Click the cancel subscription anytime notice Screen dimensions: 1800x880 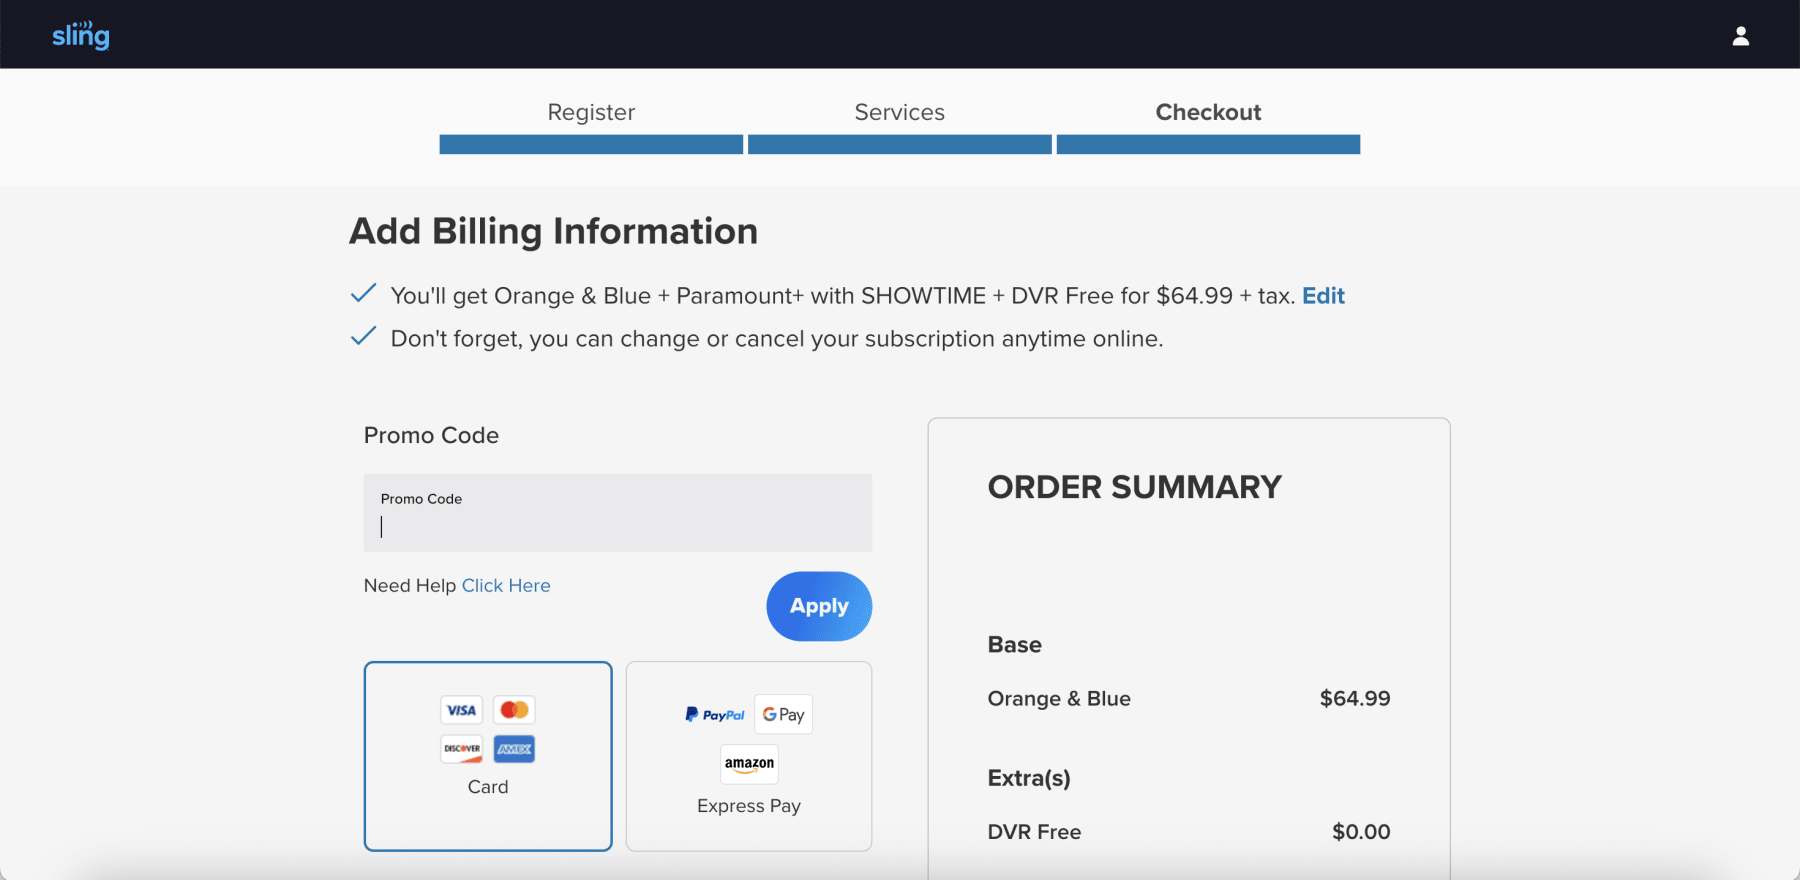click(x=777, y=339)
